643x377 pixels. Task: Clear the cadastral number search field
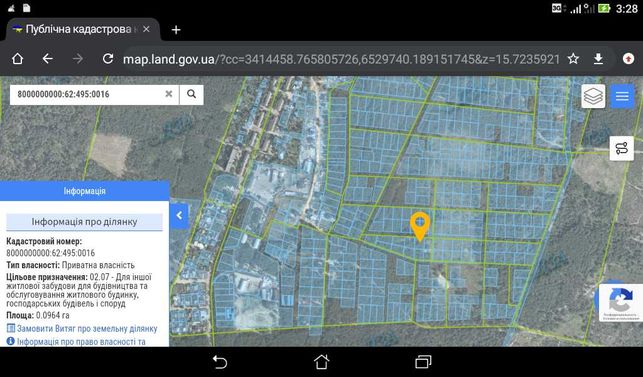tap(169, 94)
